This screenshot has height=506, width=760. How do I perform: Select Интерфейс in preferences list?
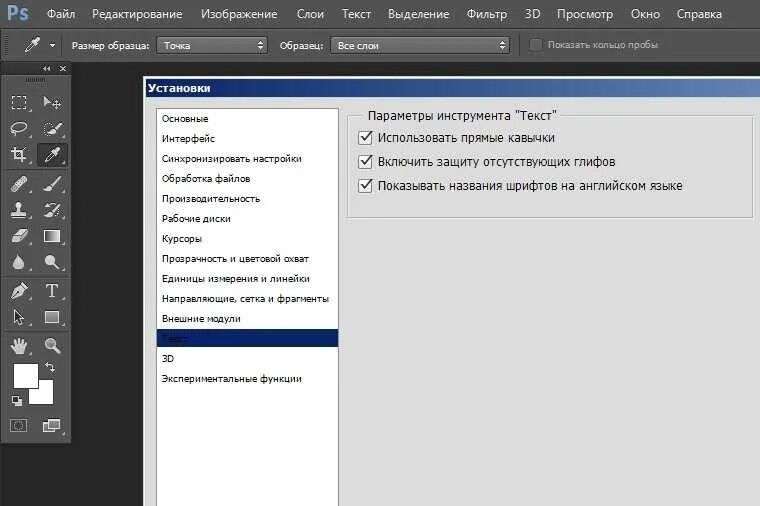(x=247, y=139)
